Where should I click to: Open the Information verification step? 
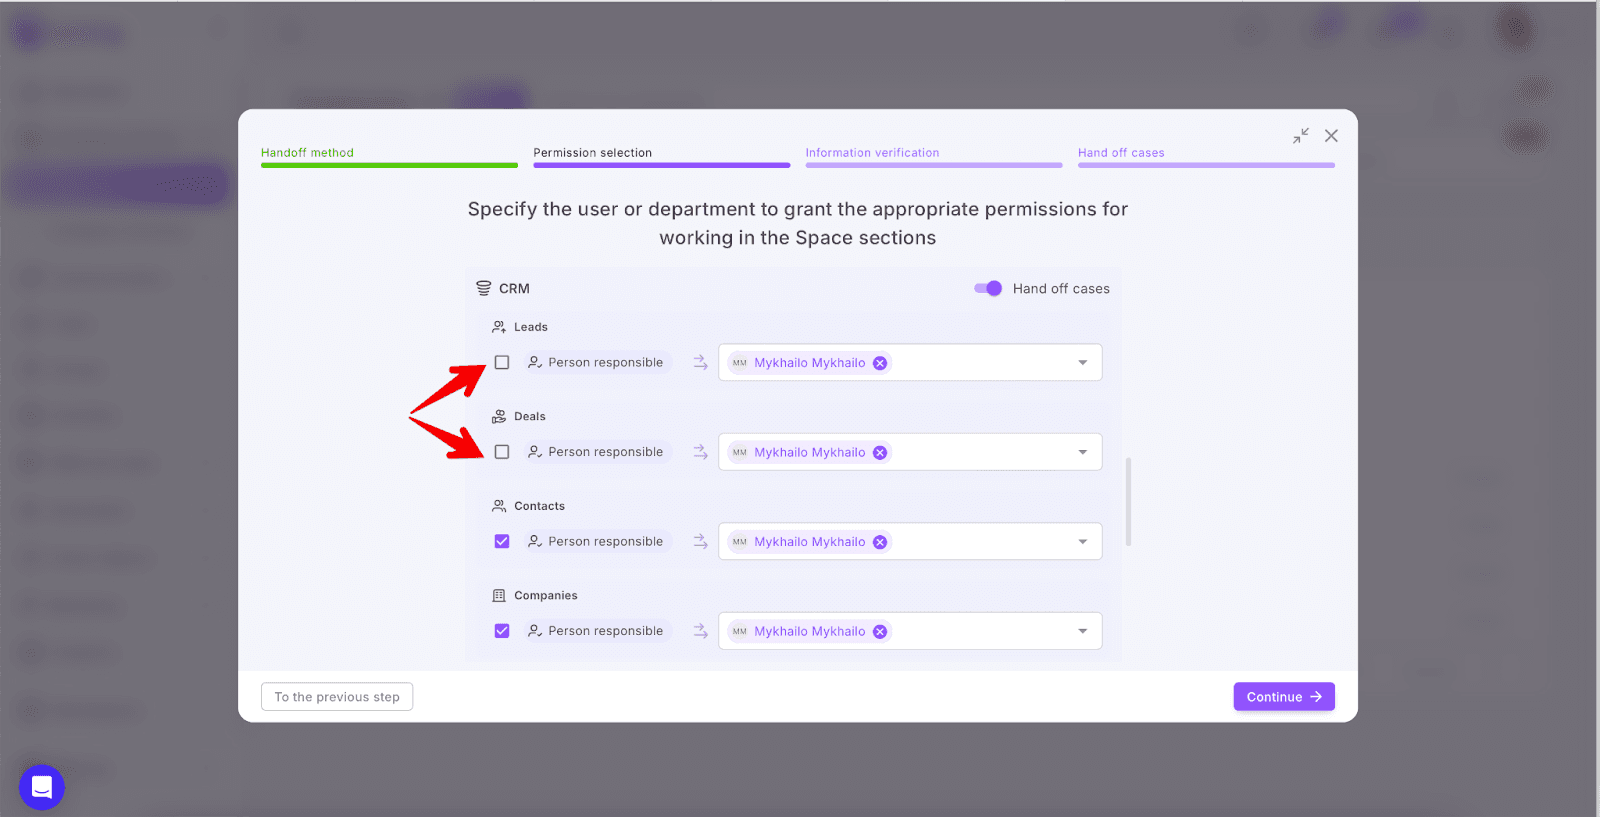pyautogui.click(x=872, y=153)
